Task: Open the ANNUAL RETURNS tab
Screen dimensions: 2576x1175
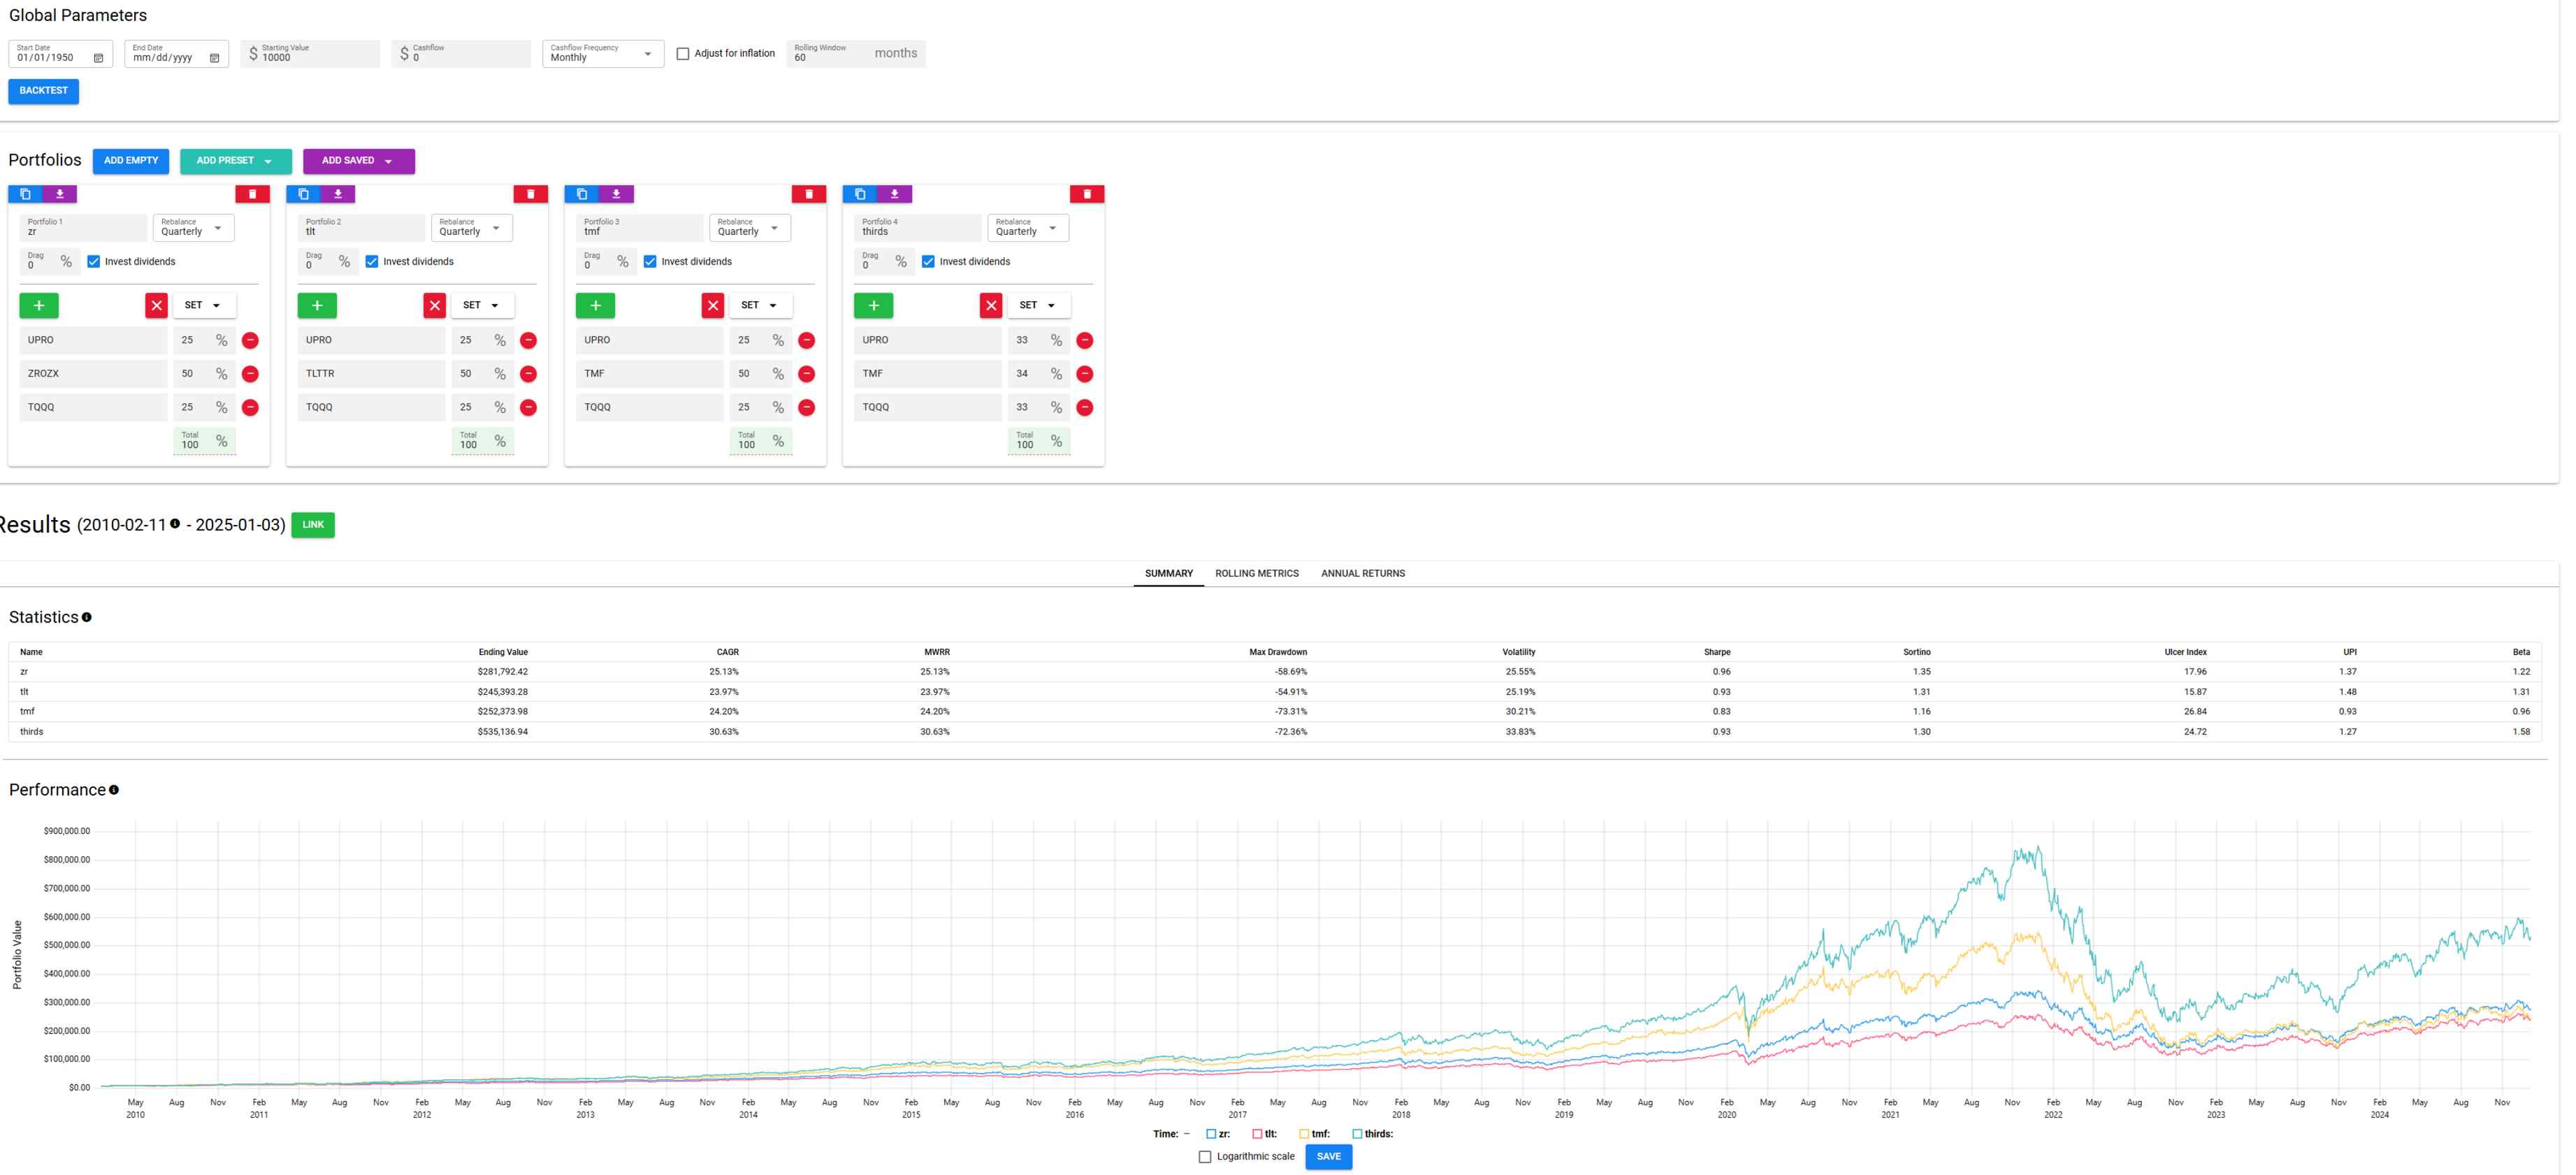Action: (1362, 574)
